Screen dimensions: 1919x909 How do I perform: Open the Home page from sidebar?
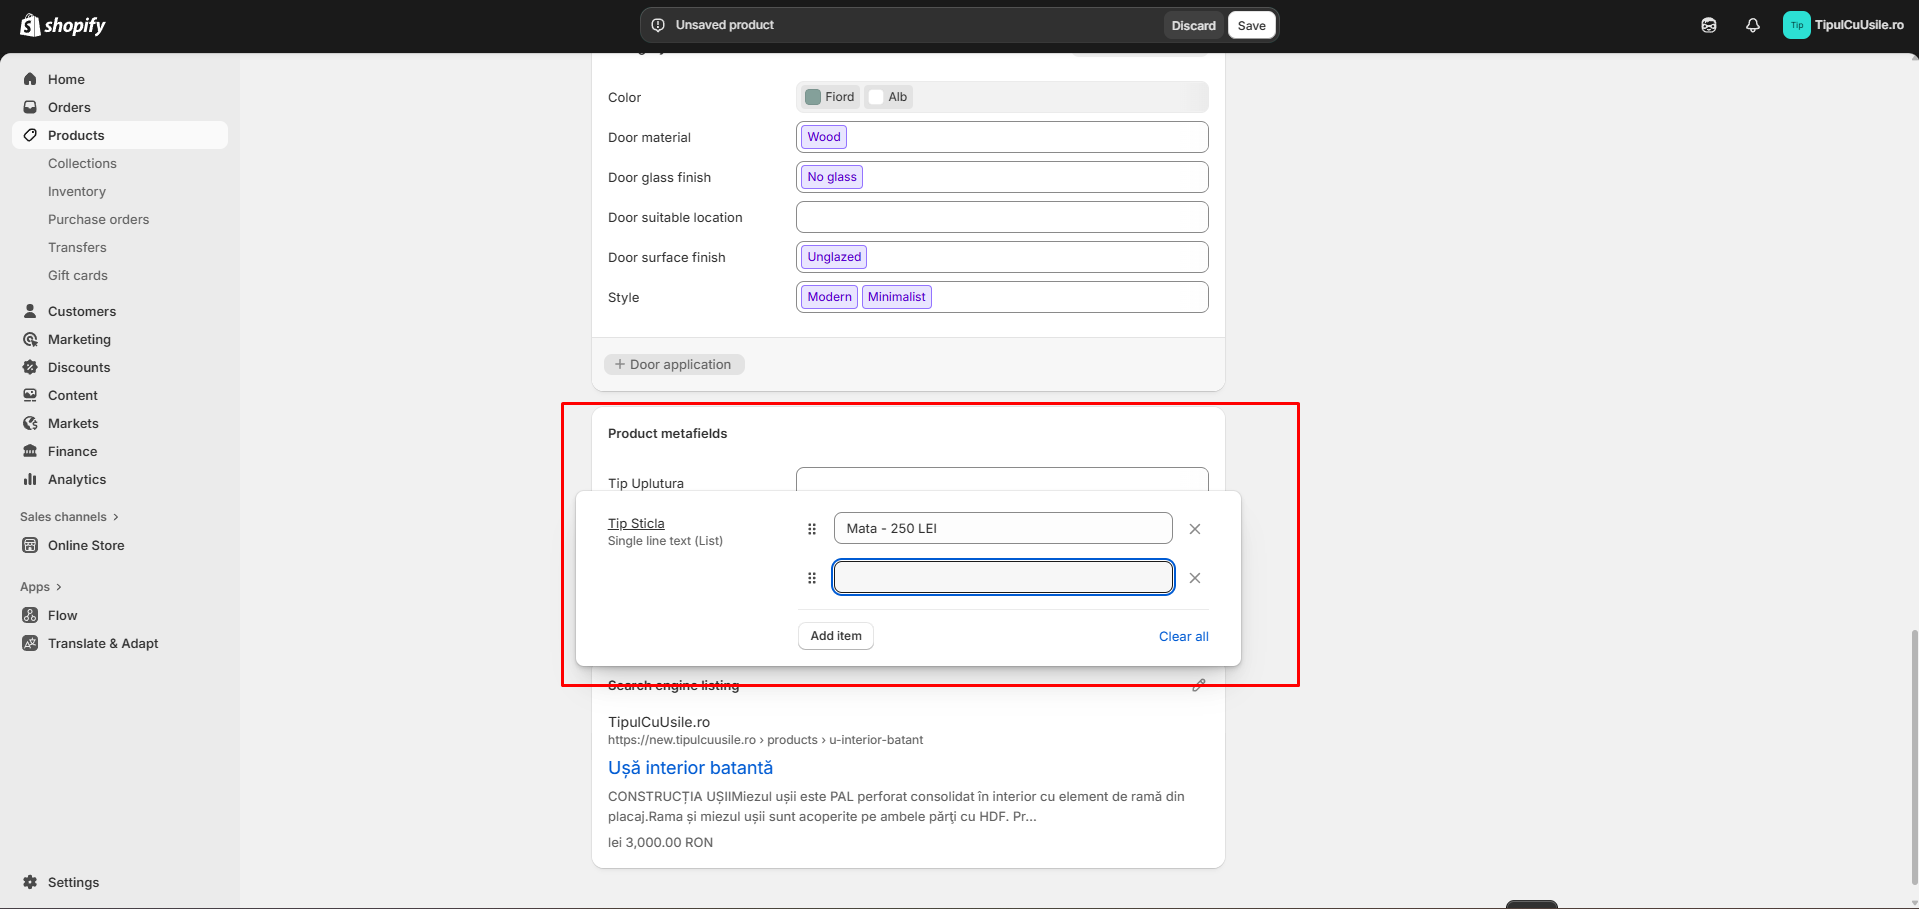click(66, 79)
